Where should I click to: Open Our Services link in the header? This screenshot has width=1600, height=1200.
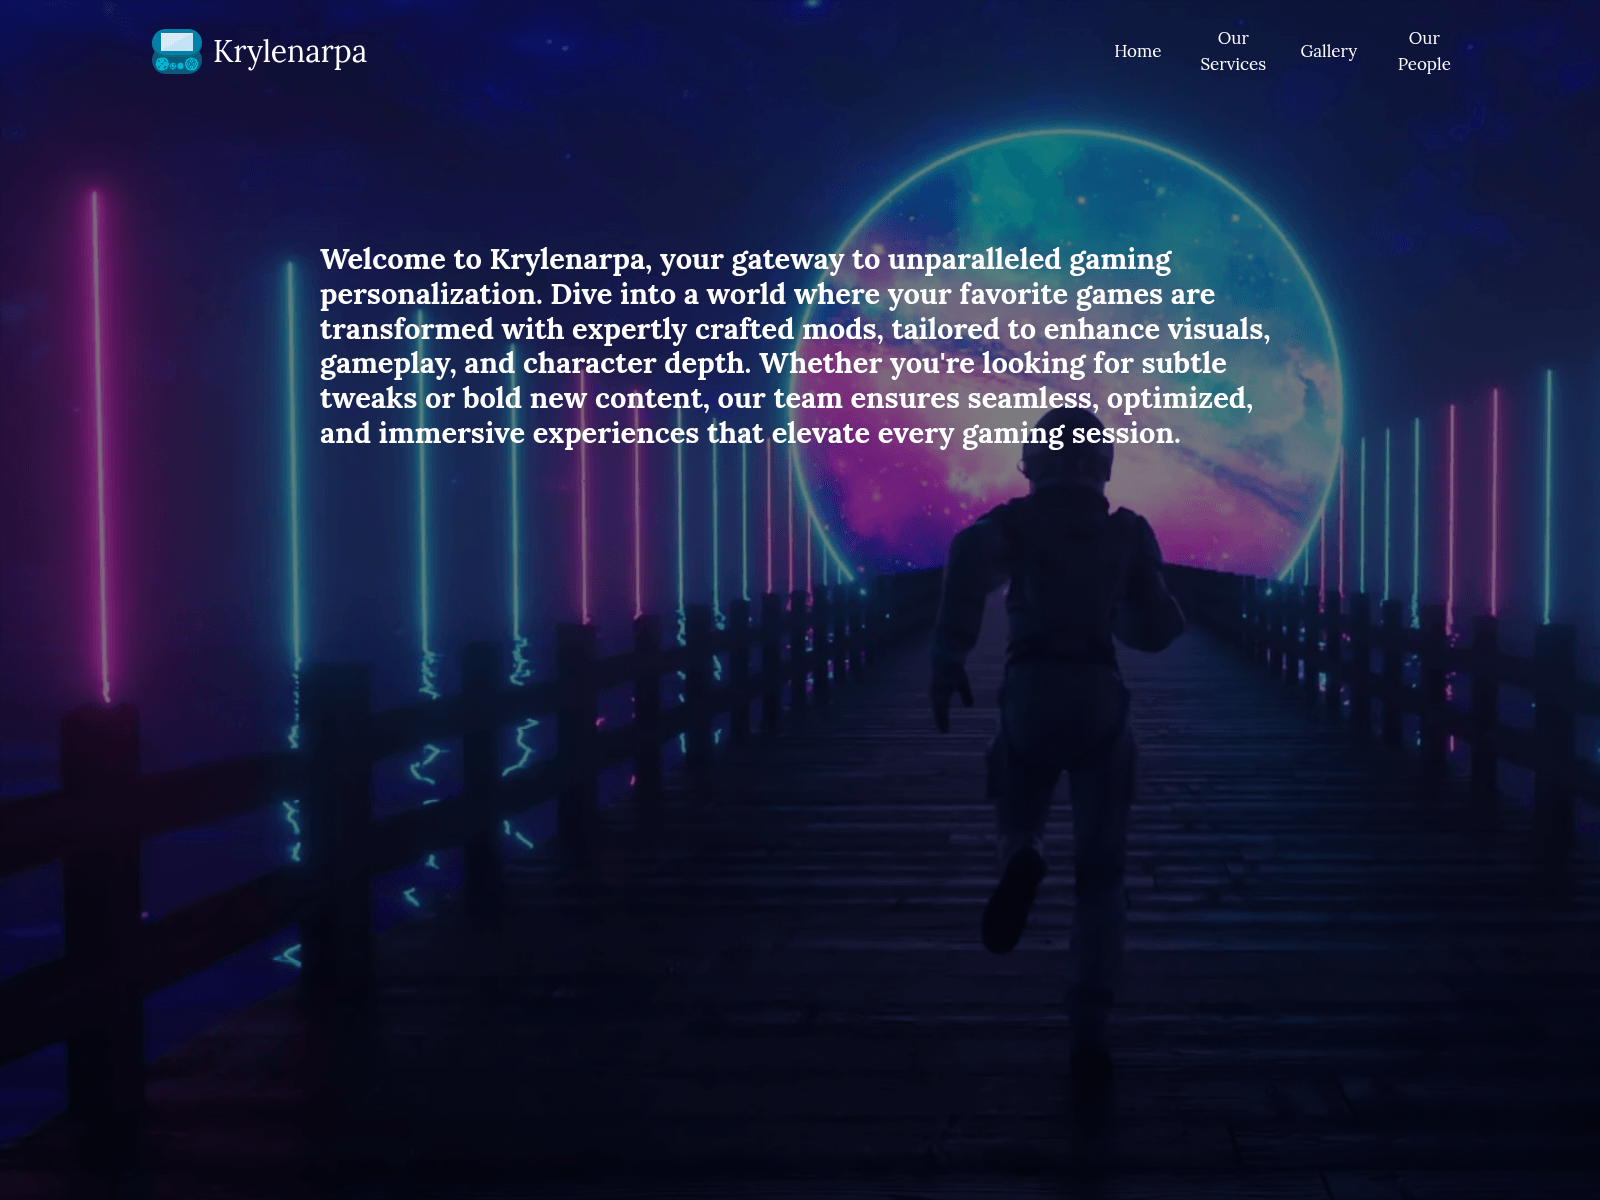tap(1232, 51)
